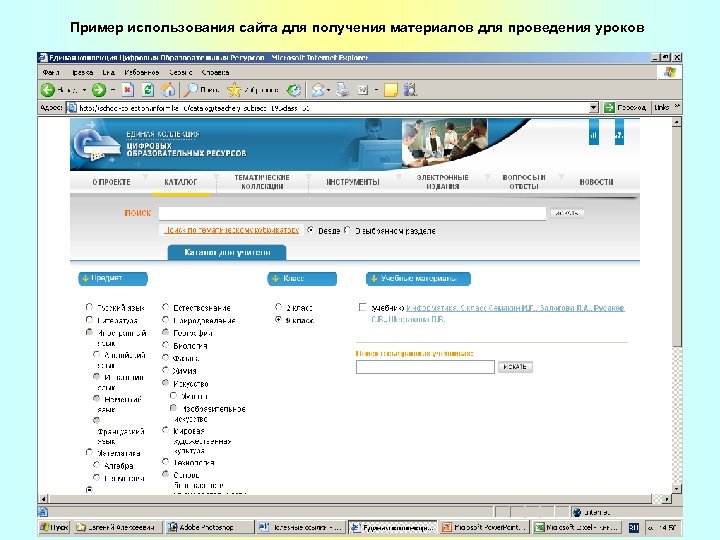The width and height of the screenshot is (720, 540).
Task: Select the В выбранном разделе radio
Action: (348, 230)
